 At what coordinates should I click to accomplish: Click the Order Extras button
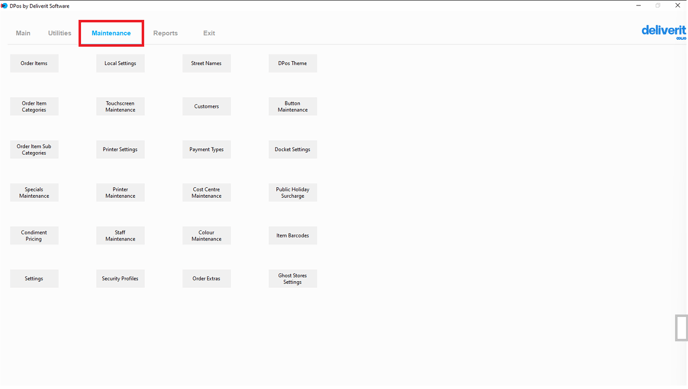point(206,278)
